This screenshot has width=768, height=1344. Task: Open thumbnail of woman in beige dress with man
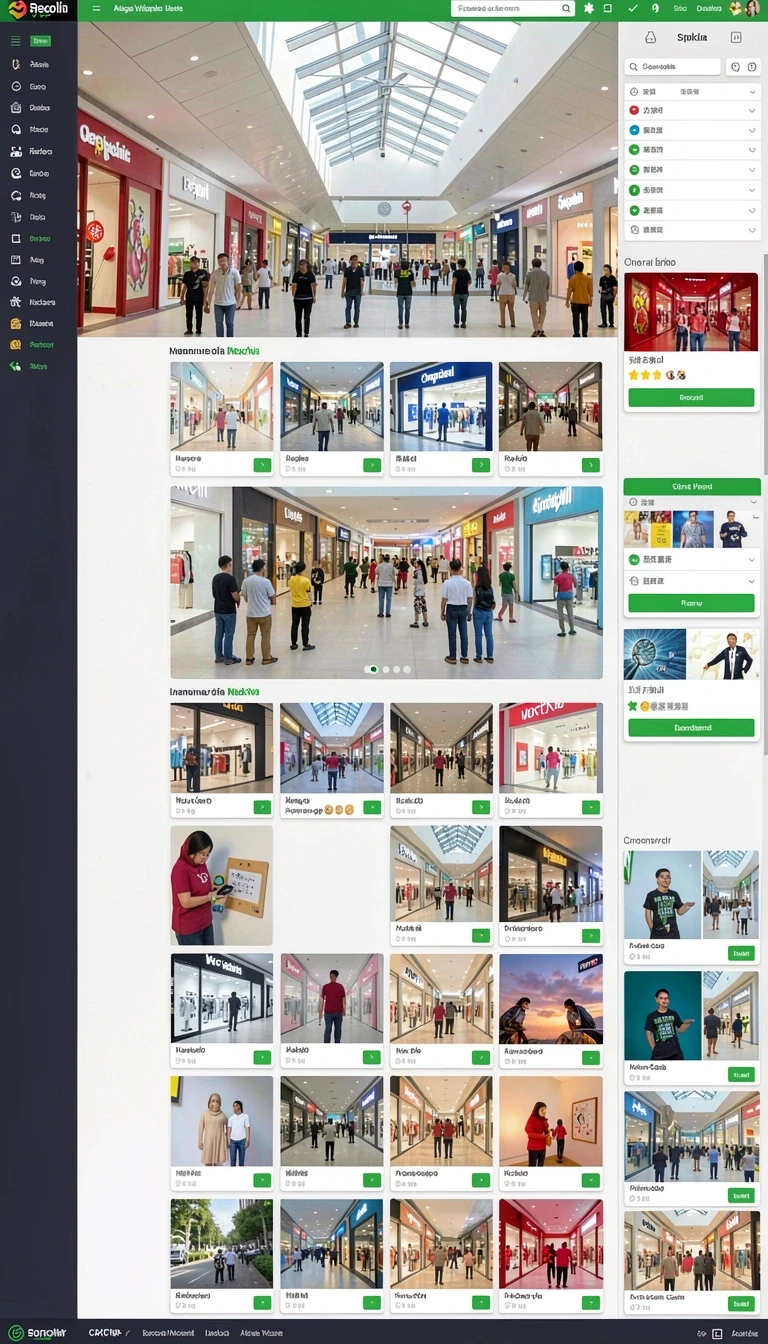(221, 1121)
